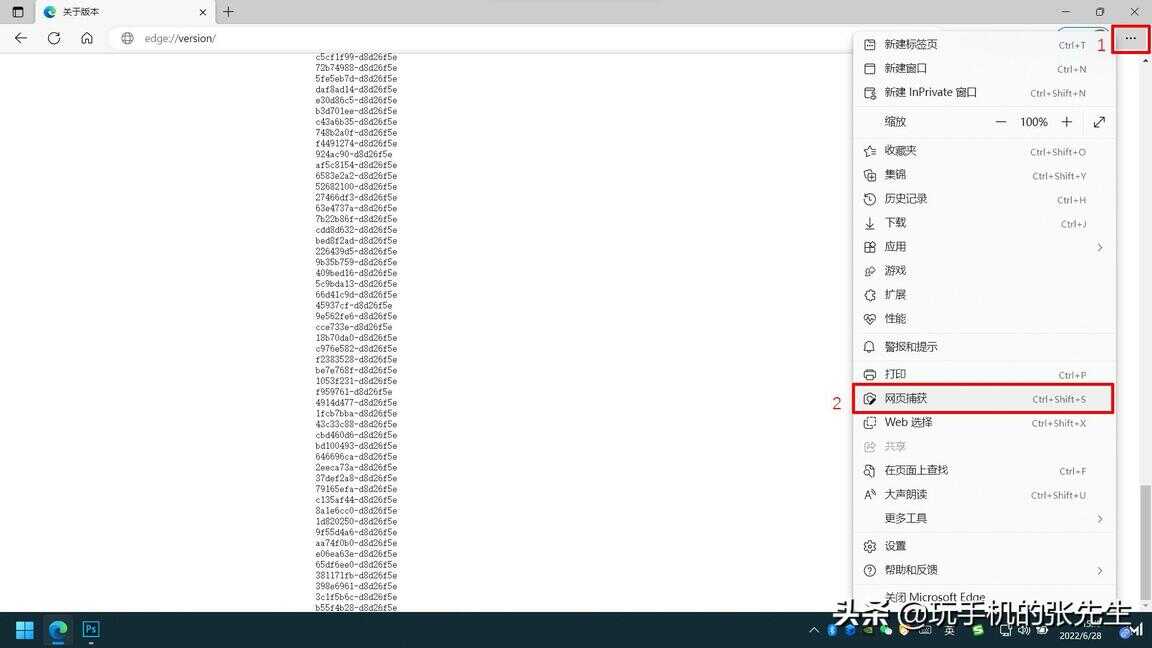Open the Windows Start menu

click(24, 630)
